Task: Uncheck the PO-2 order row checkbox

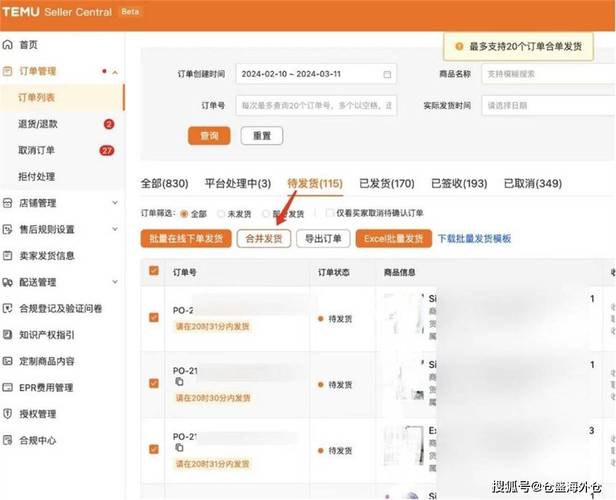Action: (154, 317)
